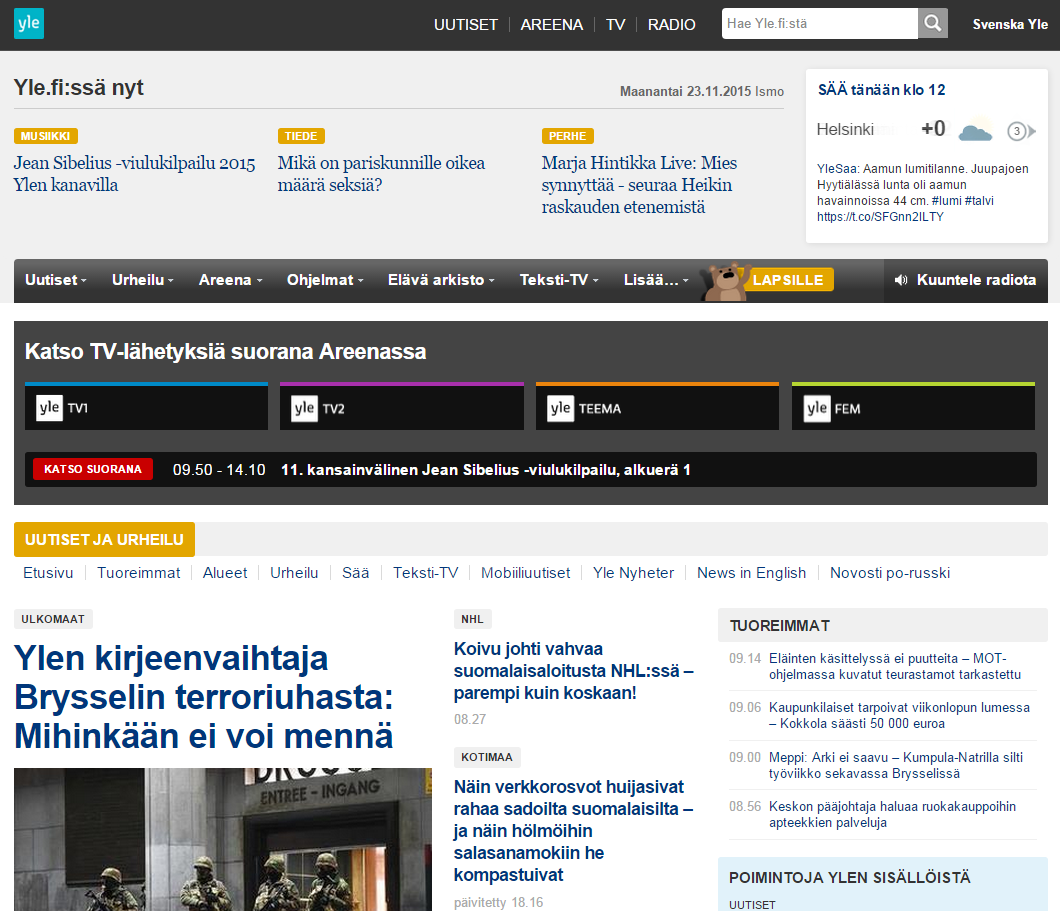
Task: Open AREENA in the top header
Action: 552,25
